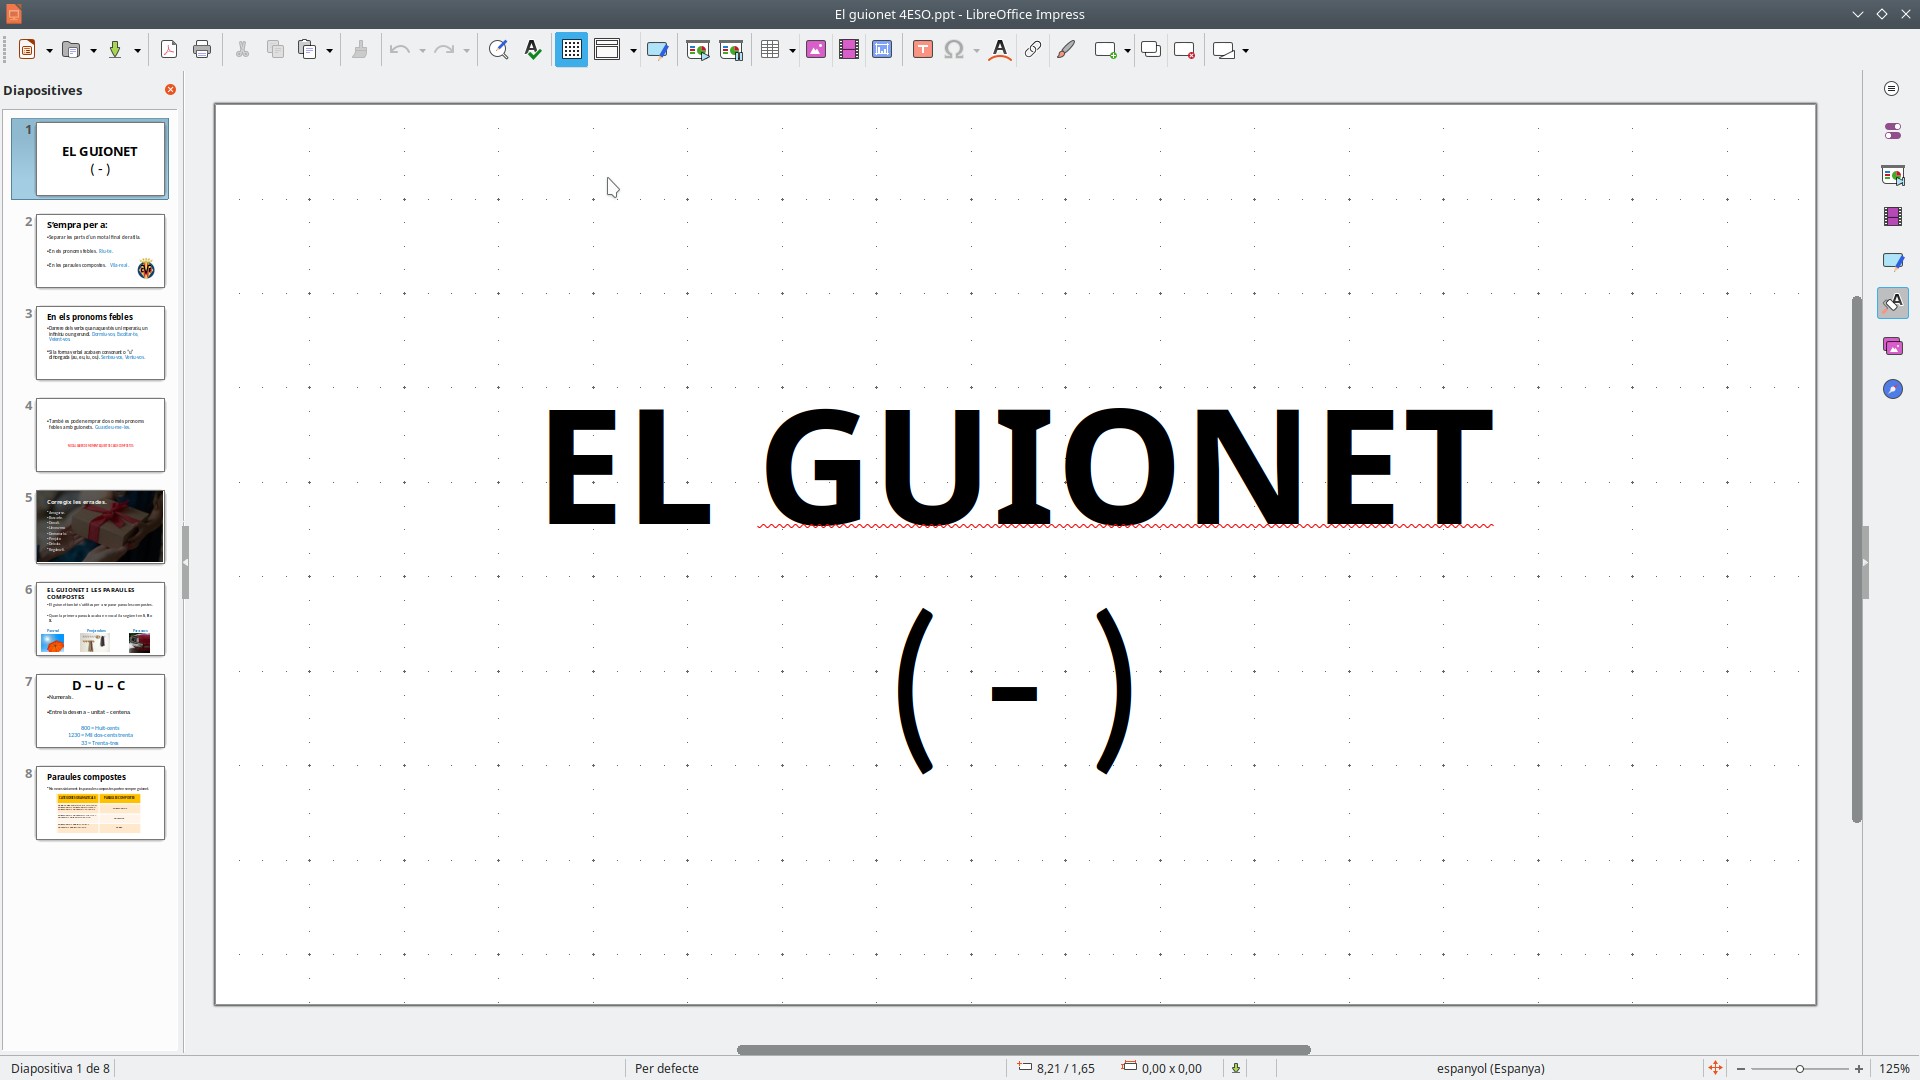
Task: Click the Print icon
Action: pos(202,50)
